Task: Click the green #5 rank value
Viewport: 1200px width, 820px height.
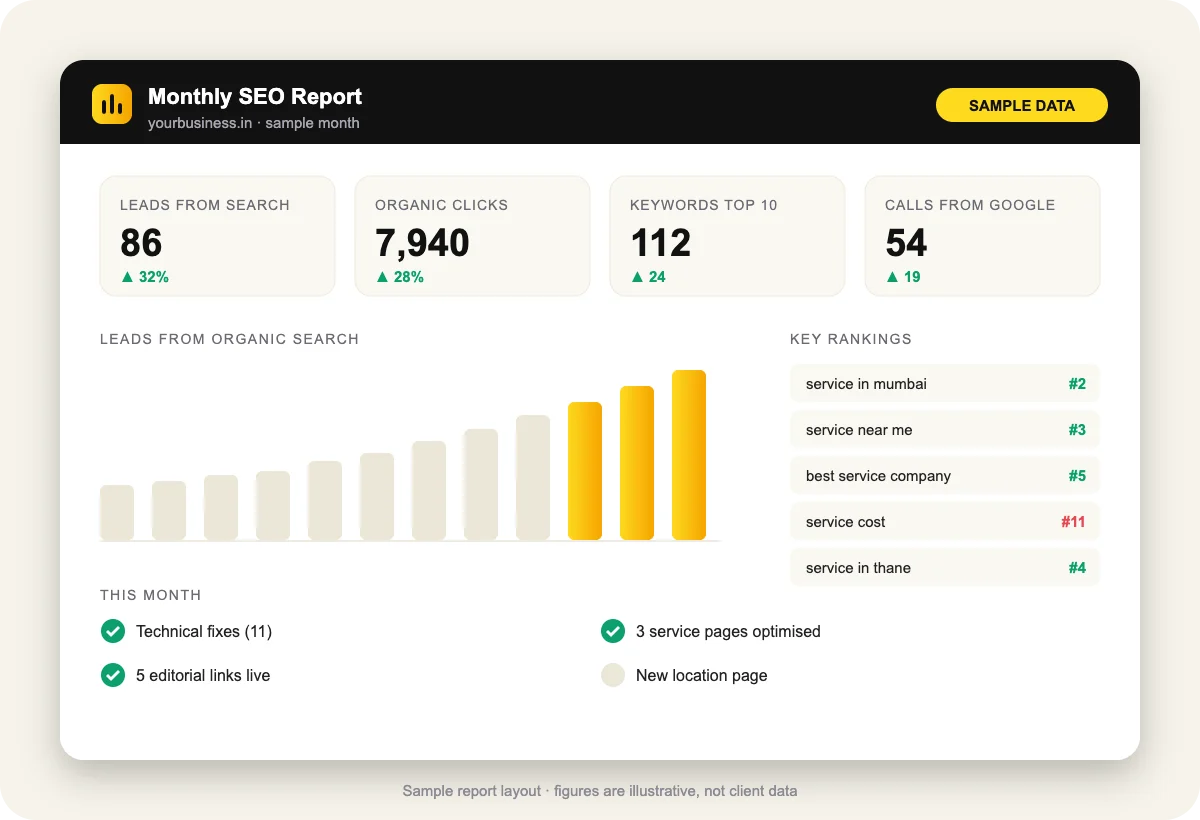Action: (1076, 476)
